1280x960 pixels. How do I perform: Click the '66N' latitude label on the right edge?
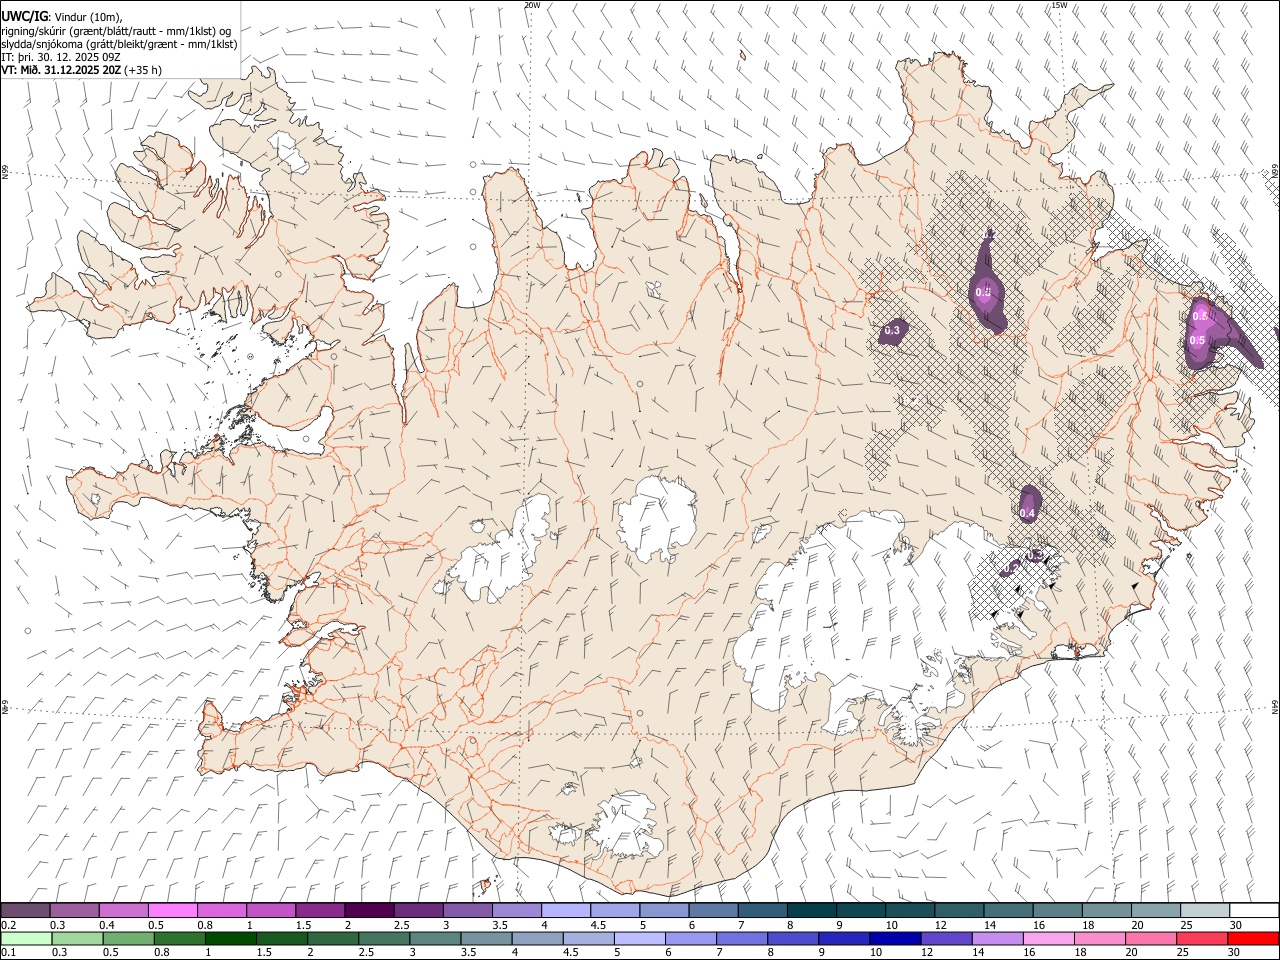click(1275, 173)
